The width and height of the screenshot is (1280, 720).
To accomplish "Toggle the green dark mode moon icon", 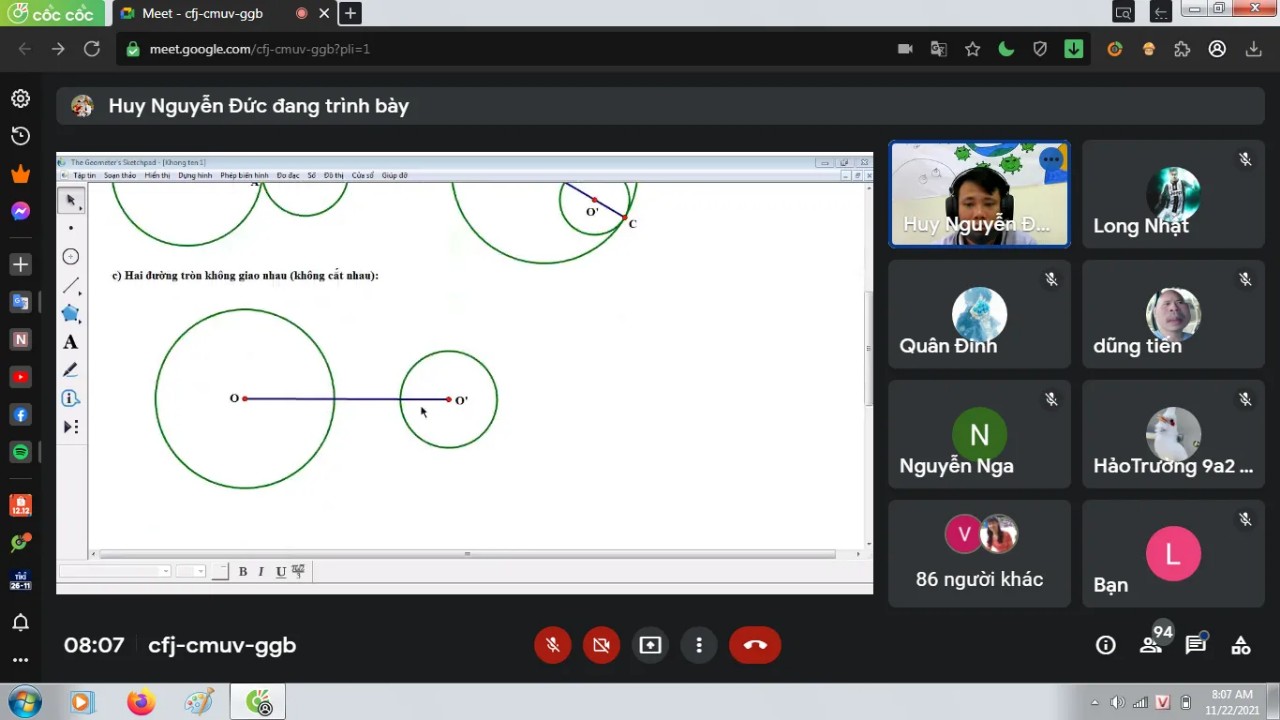I will click(x=1006, y=49).
